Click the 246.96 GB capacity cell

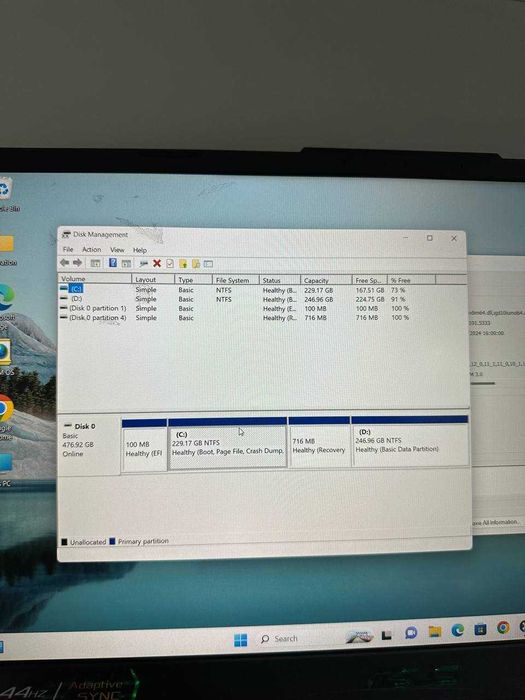(x=319, y=300)
